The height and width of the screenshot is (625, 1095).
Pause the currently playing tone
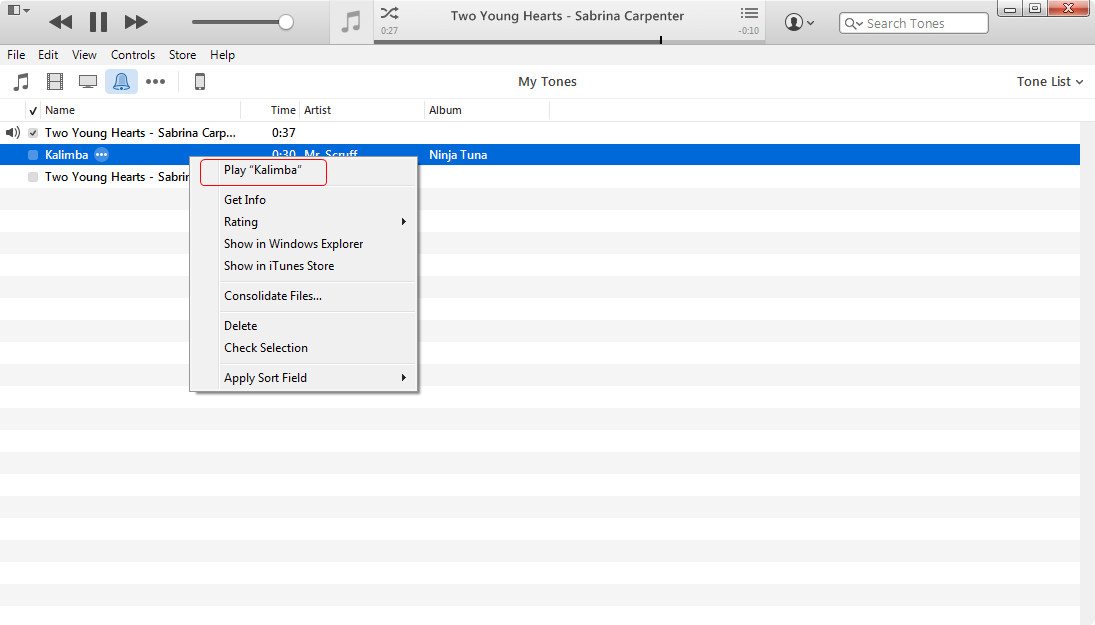click(x=98, y=22)
